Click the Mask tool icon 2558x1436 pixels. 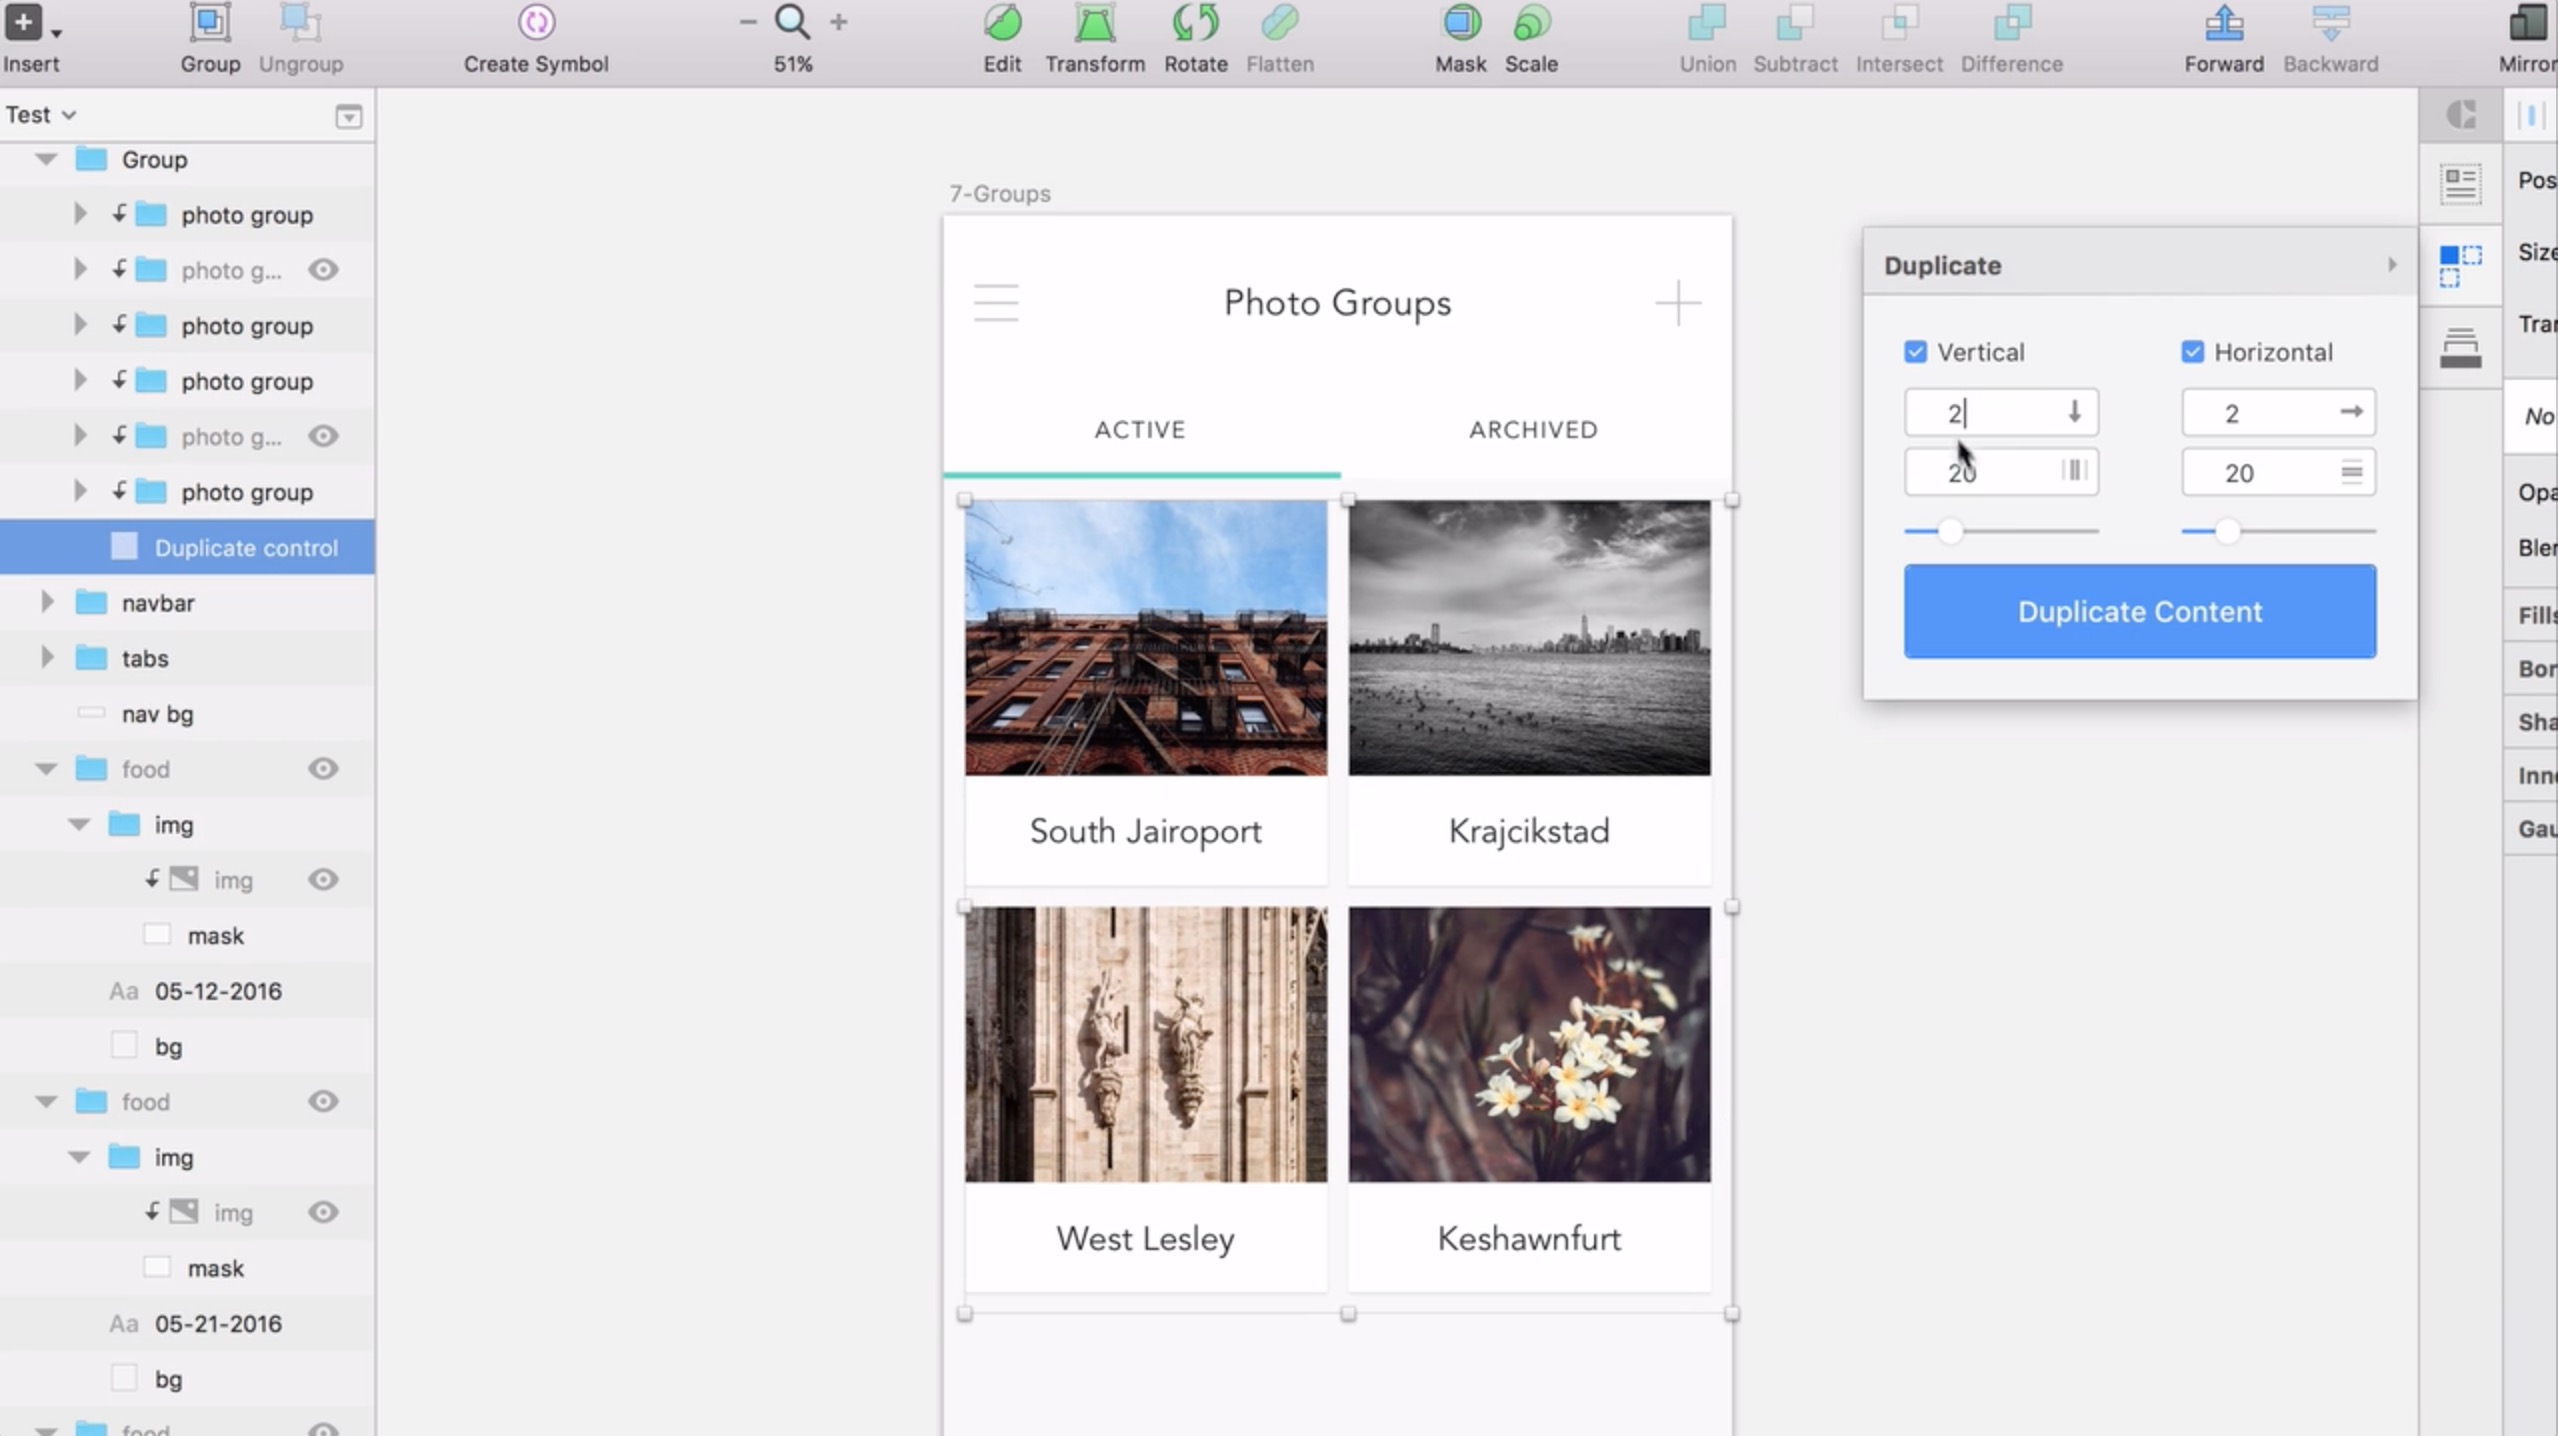(x=1461, y=24)
